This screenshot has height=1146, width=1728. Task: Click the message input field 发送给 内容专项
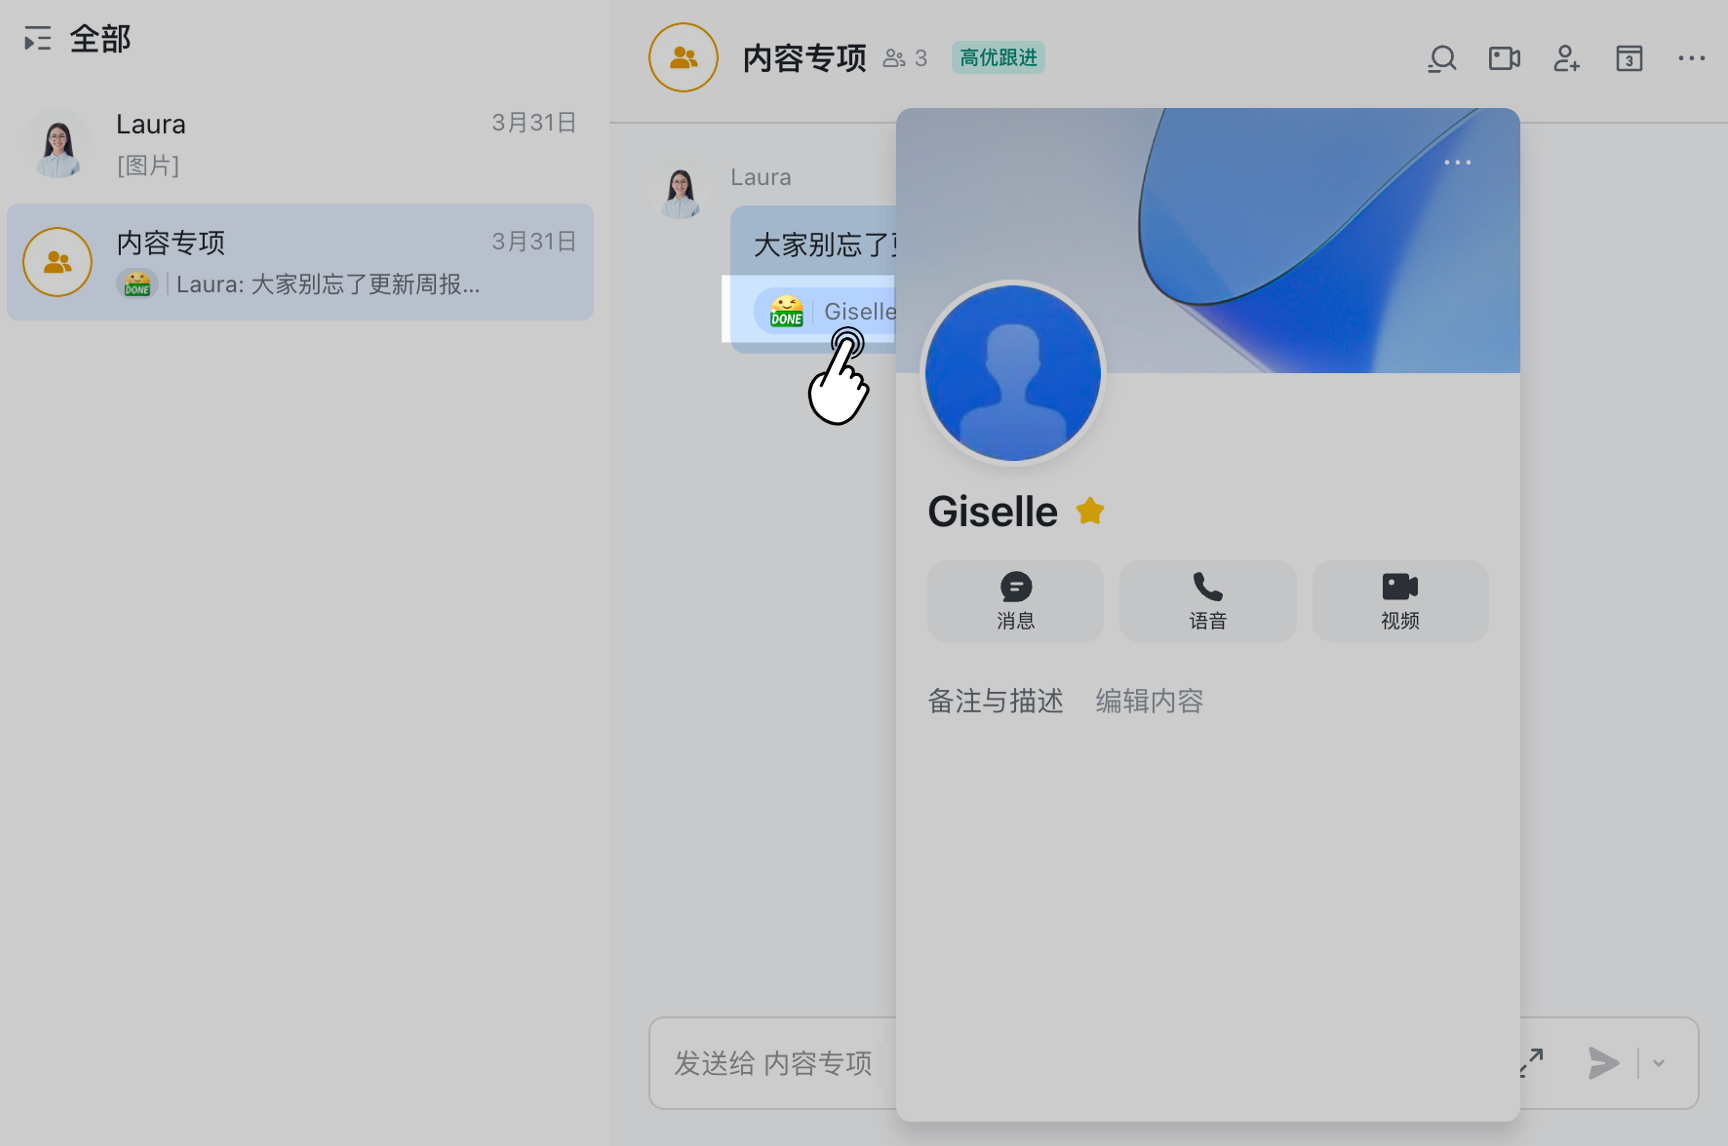tap(772, 1063)
